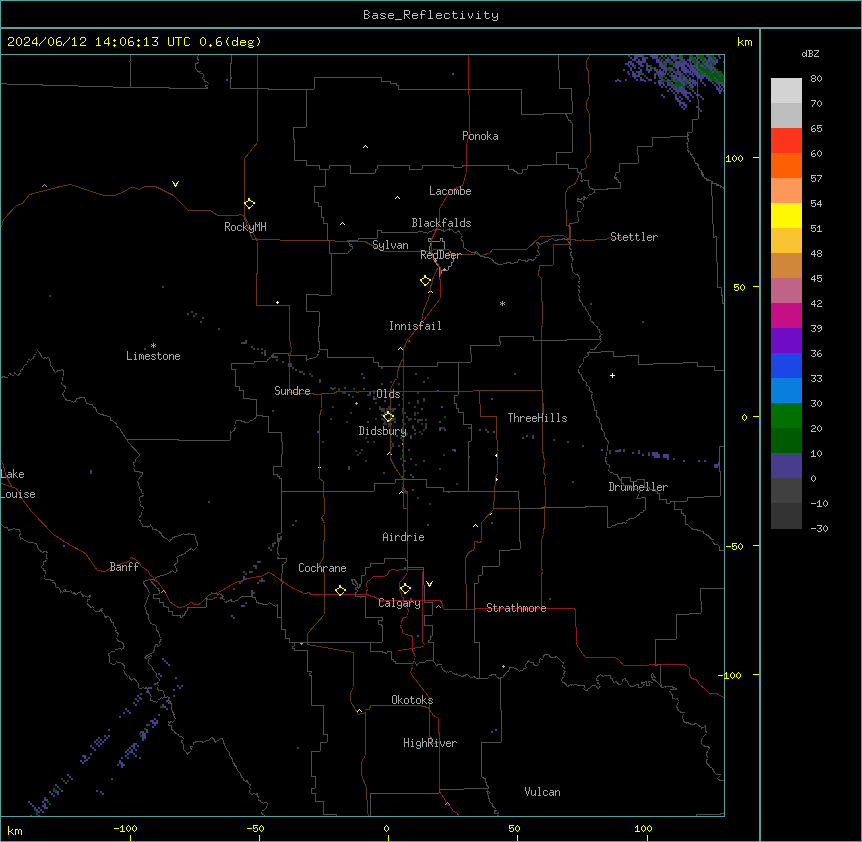Image resolution: width=862 pixels, height=842 pixels.
Task: Select the yellow diamond marker below Cochrane
Action: (x=340, y=590)
